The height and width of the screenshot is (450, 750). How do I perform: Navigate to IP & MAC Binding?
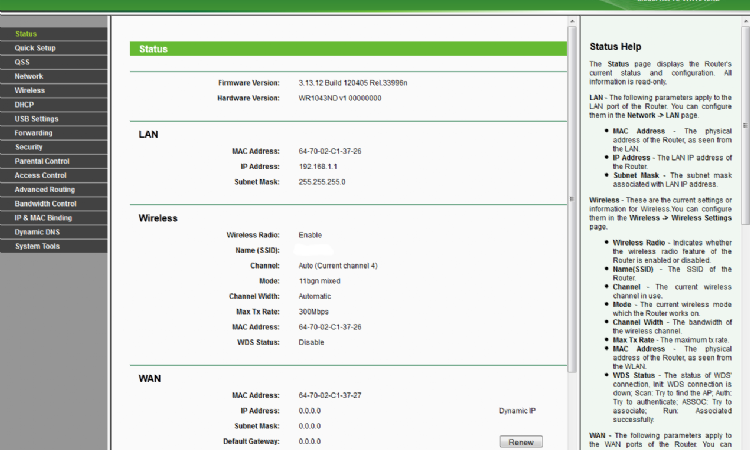click(43, 217)
